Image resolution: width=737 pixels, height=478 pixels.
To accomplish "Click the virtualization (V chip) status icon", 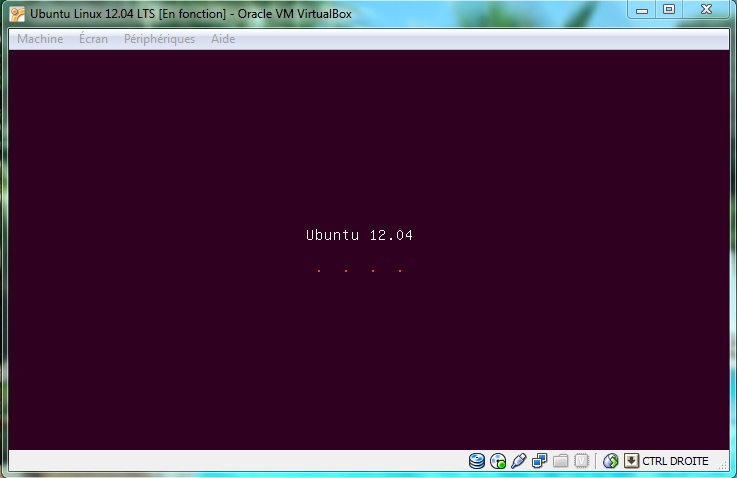I will pos(581,461).
